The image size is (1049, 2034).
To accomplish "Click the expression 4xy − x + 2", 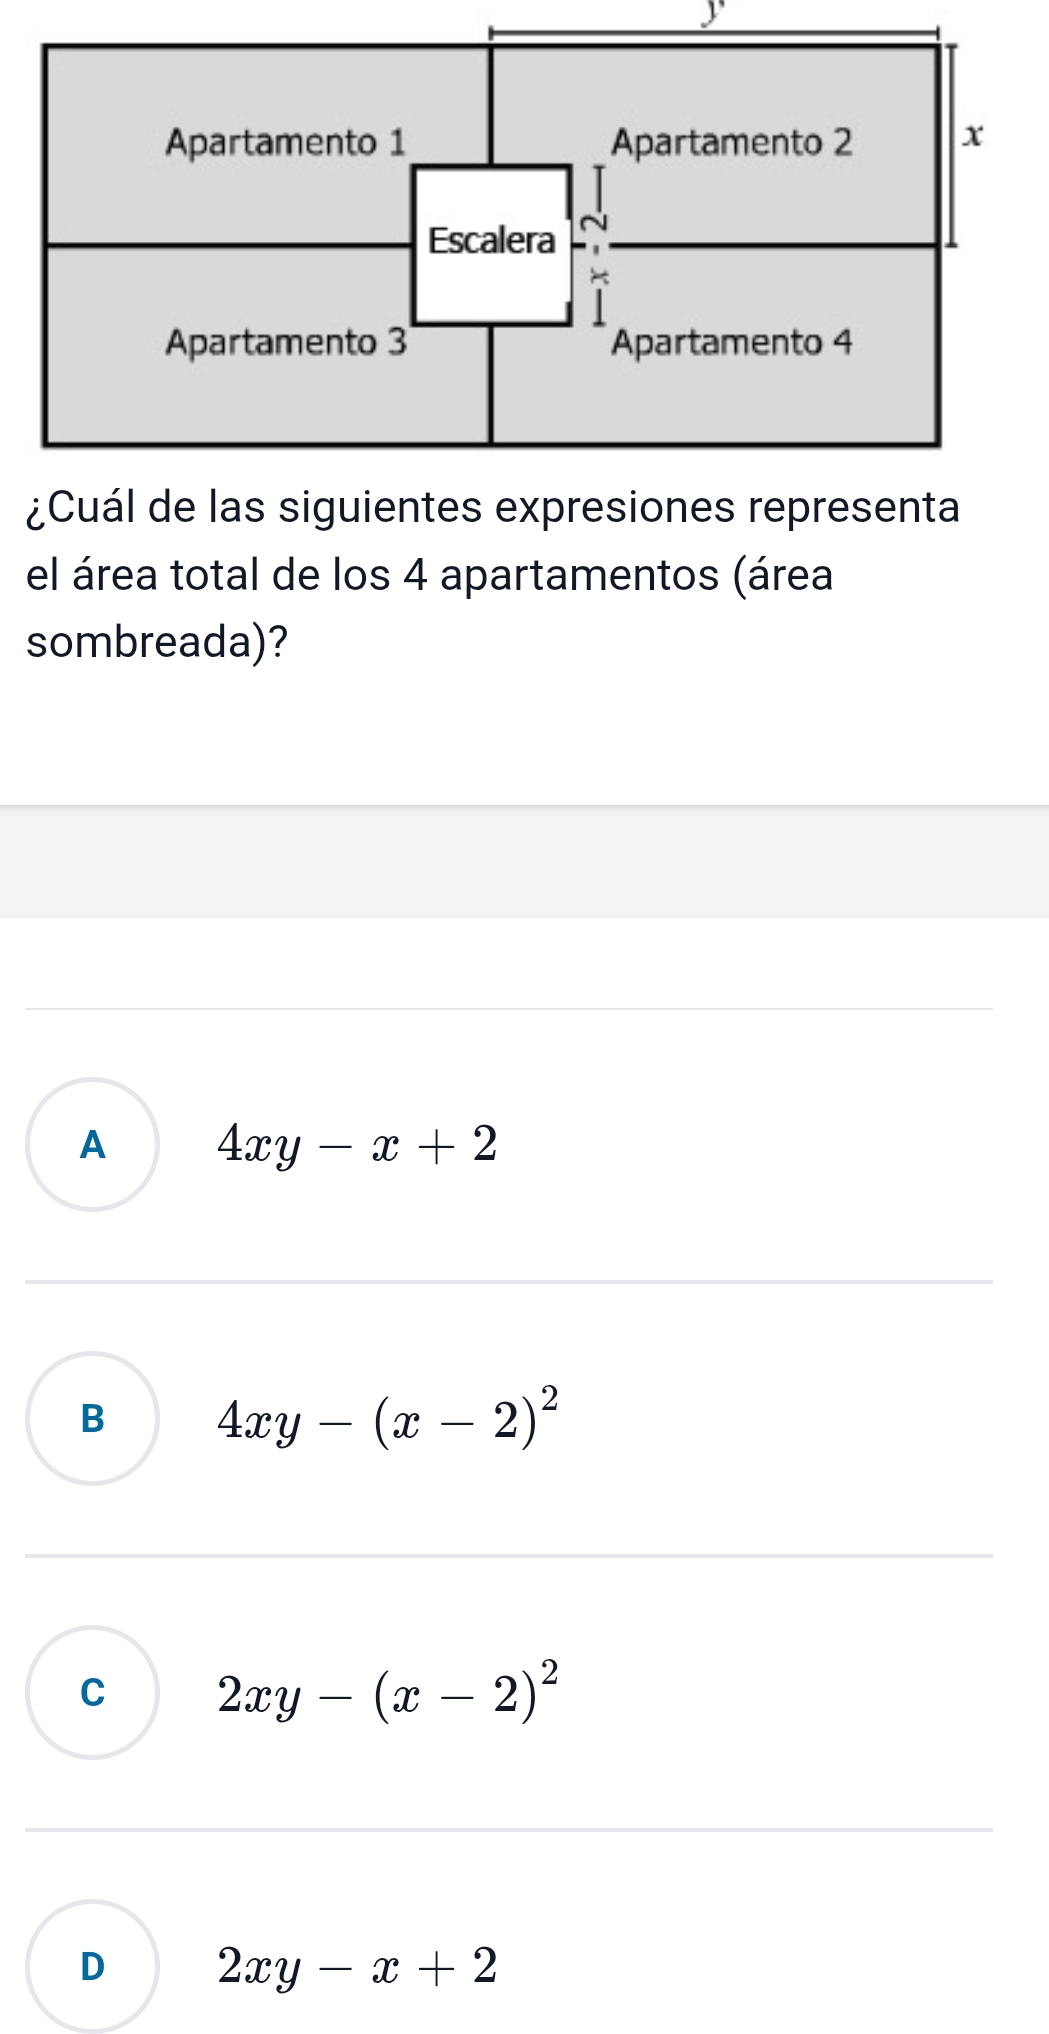I will [358, 1144].
